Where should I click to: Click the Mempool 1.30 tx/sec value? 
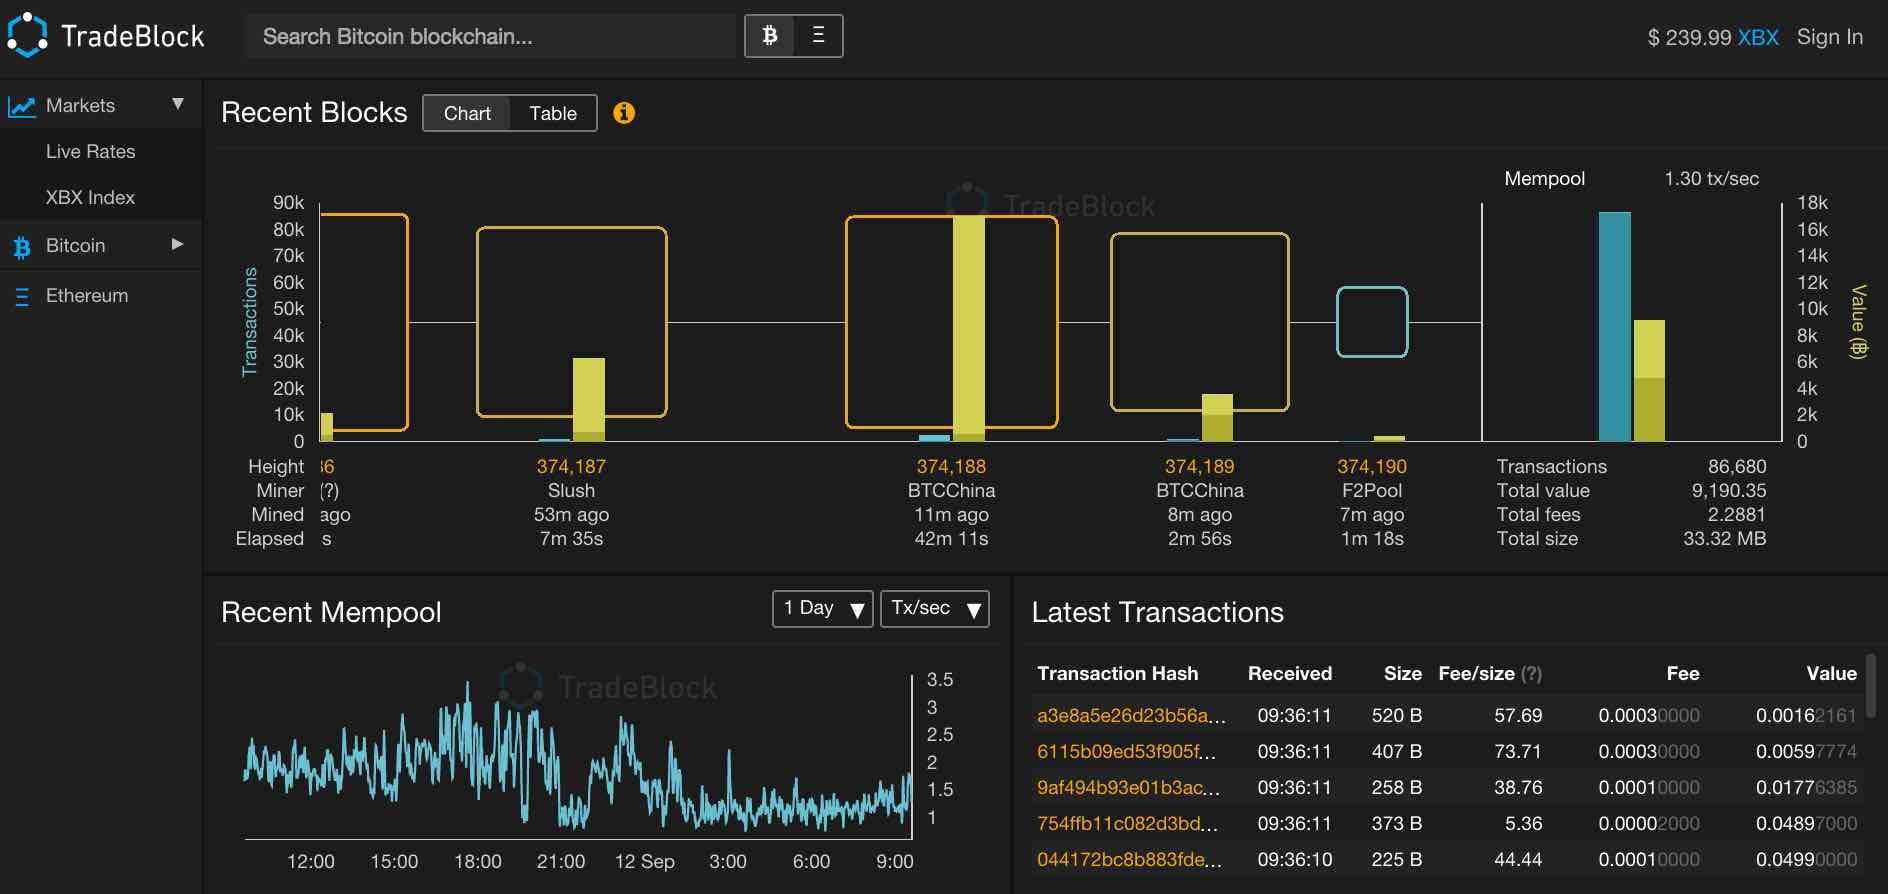point(1711,179)
